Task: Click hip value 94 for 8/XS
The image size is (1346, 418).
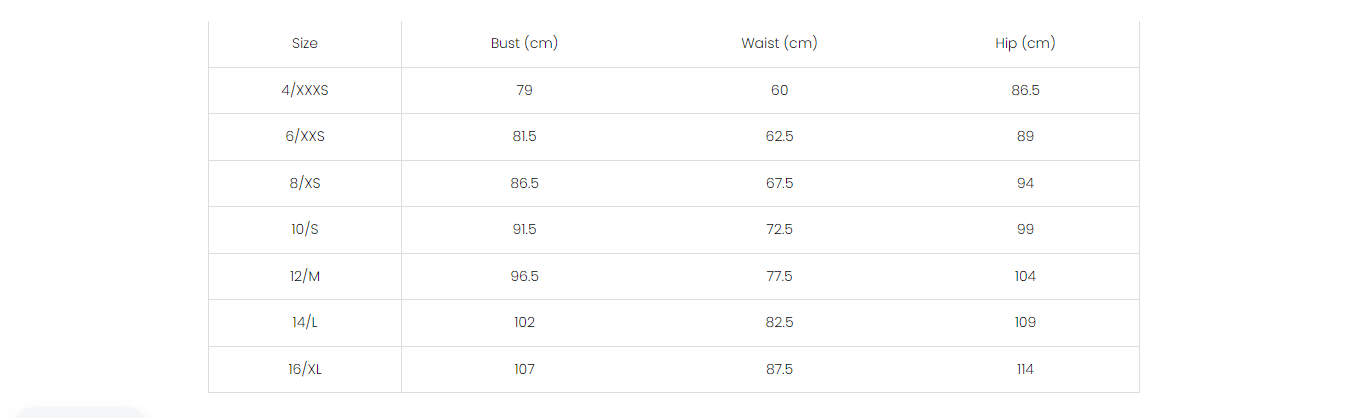Action: pyautogui.click(x=1025, y=183)
